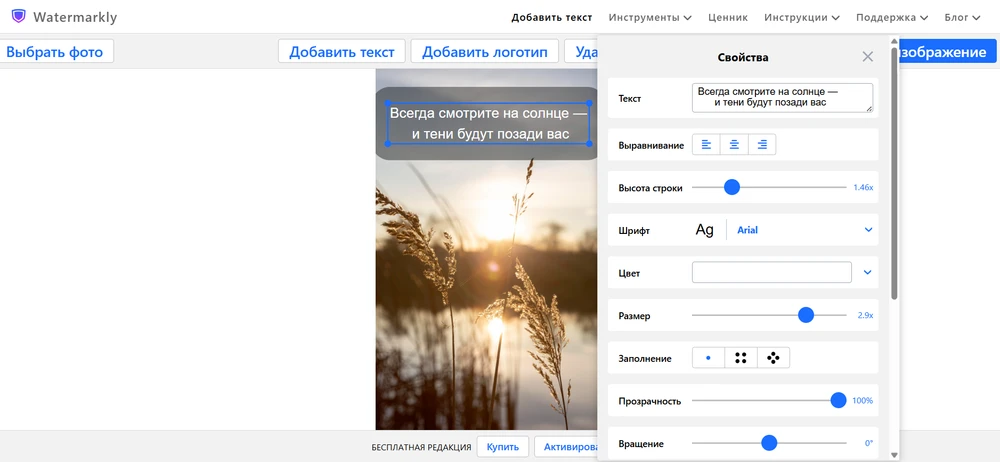This screenshot has height=462, width=1000.
Task: Click the Выбрать фото button
Action: (x=56, y=52)
